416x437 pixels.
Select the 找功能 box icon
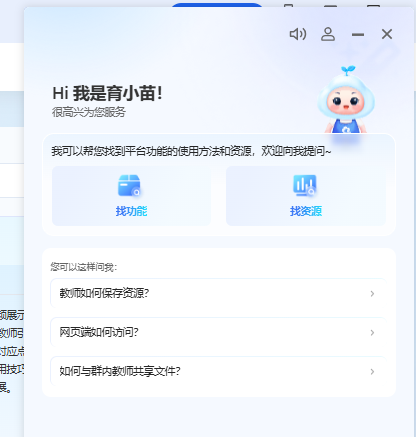coord(129,185)
